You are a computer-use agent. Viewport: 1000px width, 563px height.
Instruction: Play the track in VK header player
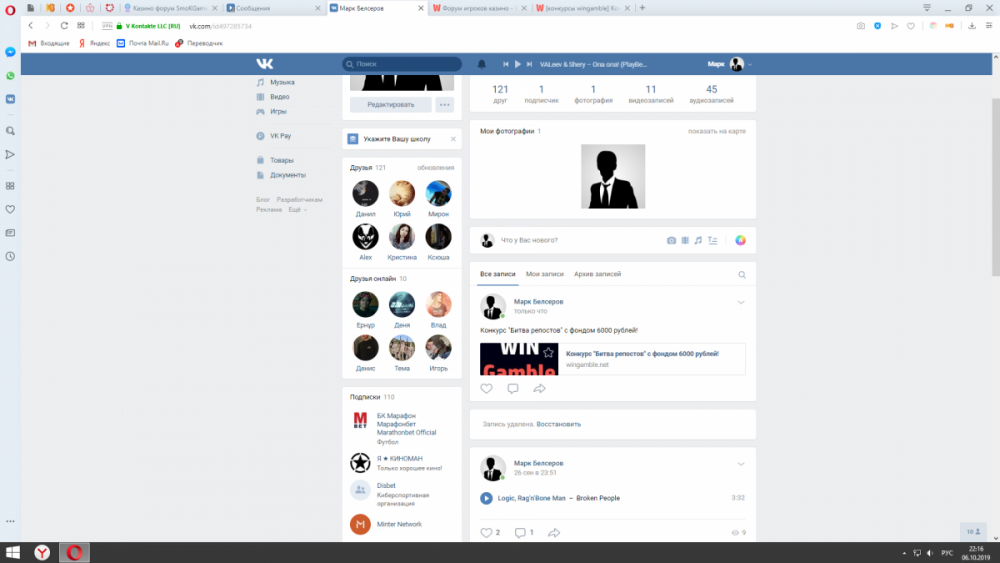(x=517, y=64)
